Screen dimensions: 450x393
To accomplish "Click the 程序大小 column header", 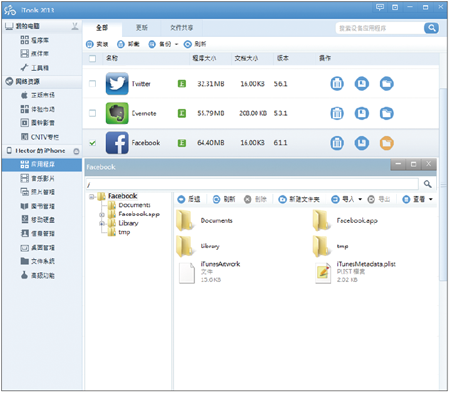I will click(204, 58).
